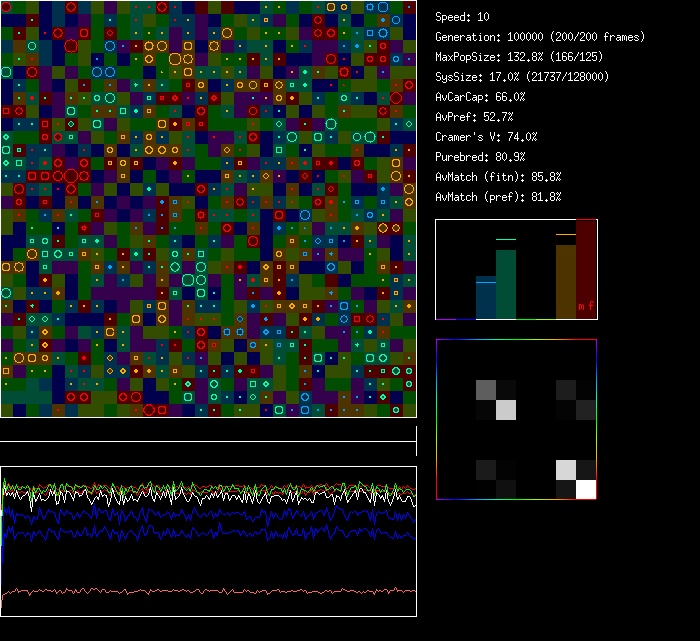Click the AvPref percentage label
700x641 pixels.
473,117
